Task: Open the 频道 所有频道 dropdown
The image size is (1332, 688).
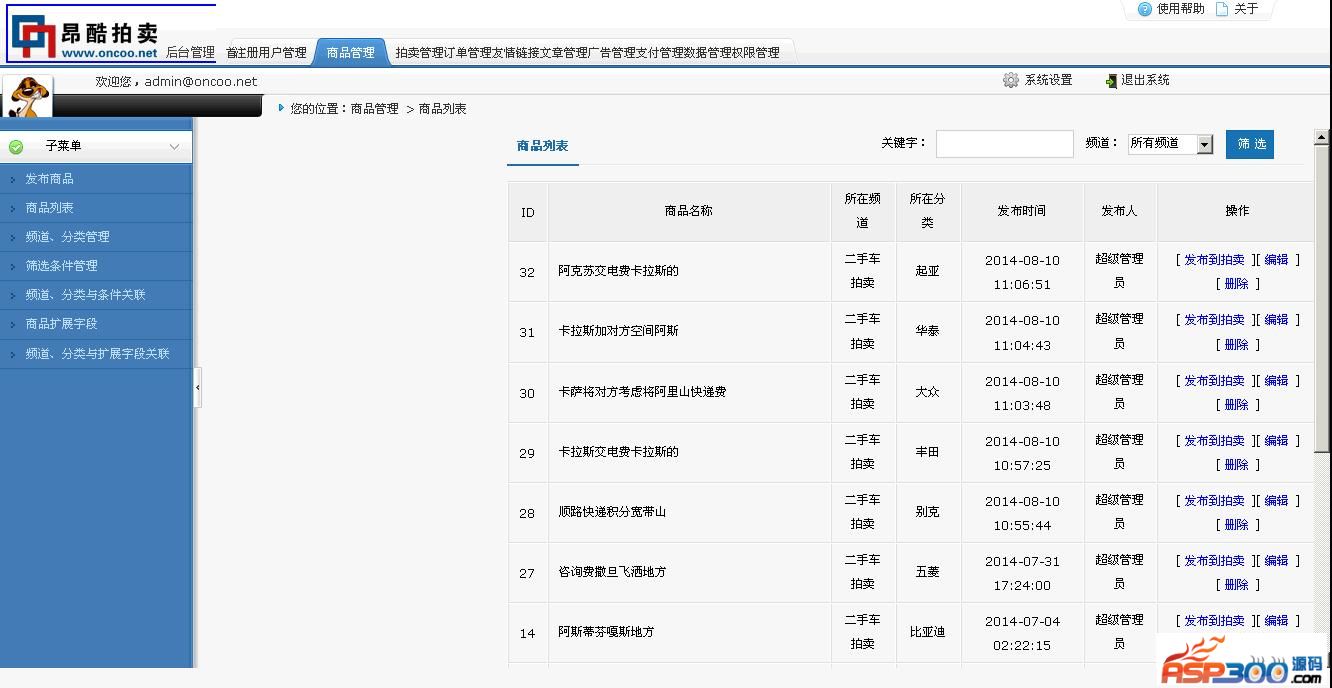Action: [x=1205, y=144]
